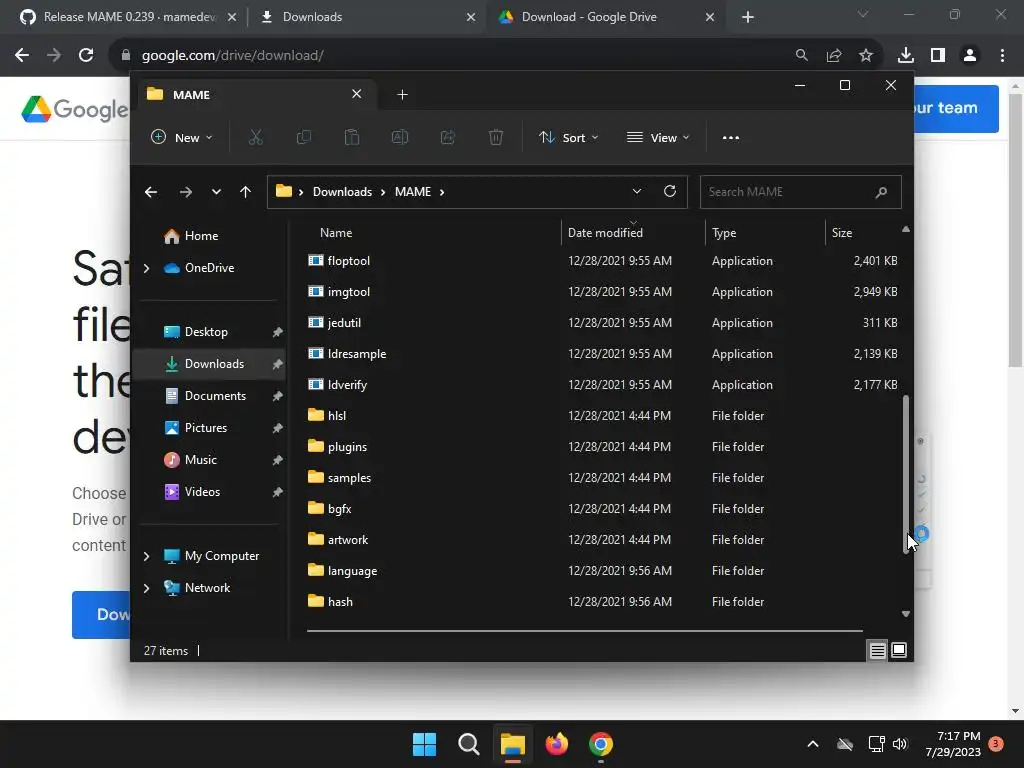Viewport: 1024px width, 768px height.
Task: Click the Rename icon in Explorer toolbar
Action: point(400,137)
